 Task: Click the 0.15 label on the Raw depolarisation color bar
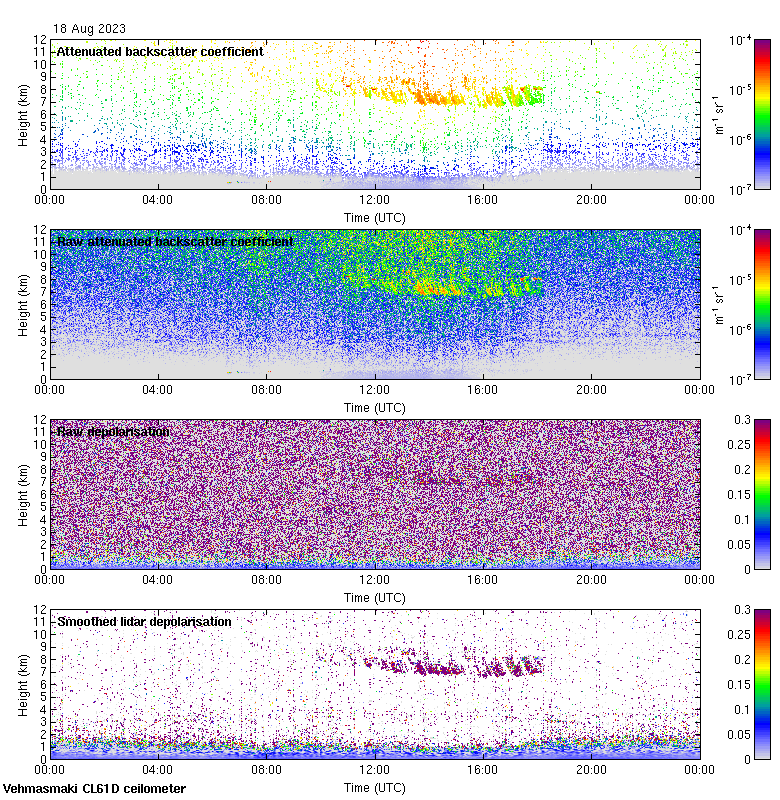coord(739,495)
